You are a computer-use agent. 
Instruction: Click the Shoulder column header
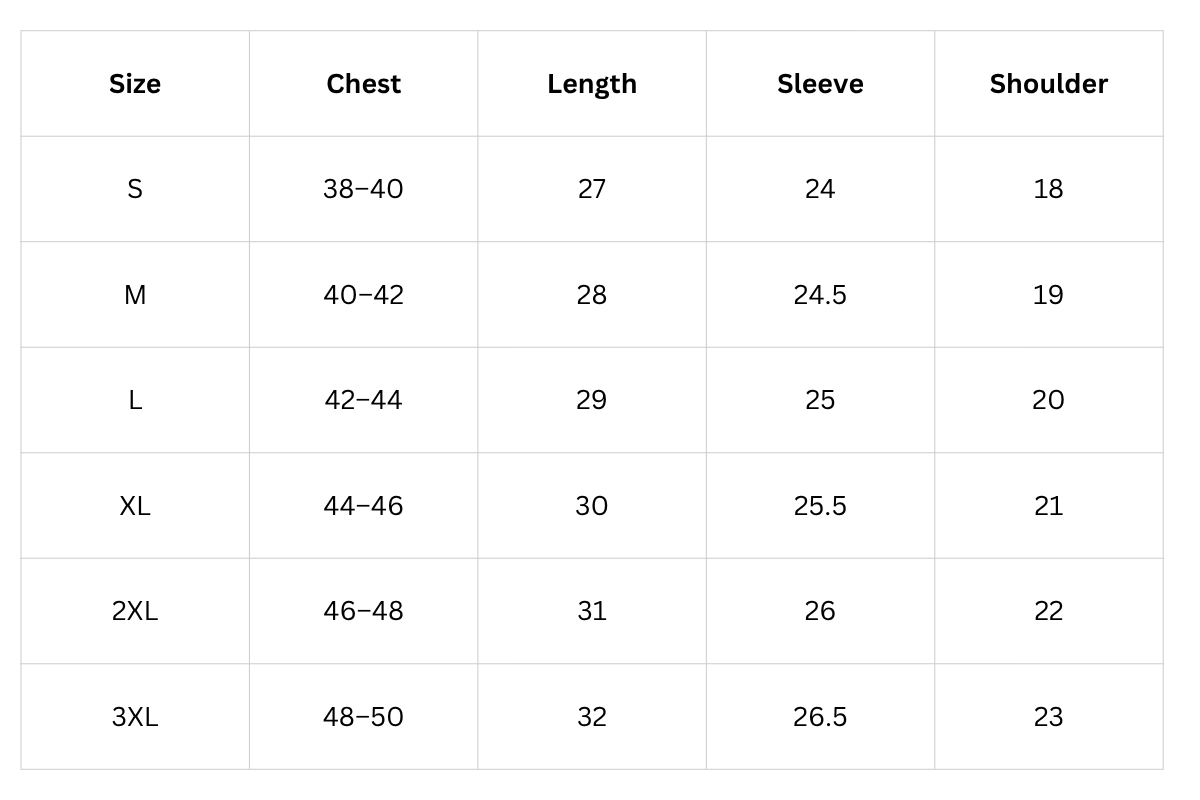(x=1048, y=84)
